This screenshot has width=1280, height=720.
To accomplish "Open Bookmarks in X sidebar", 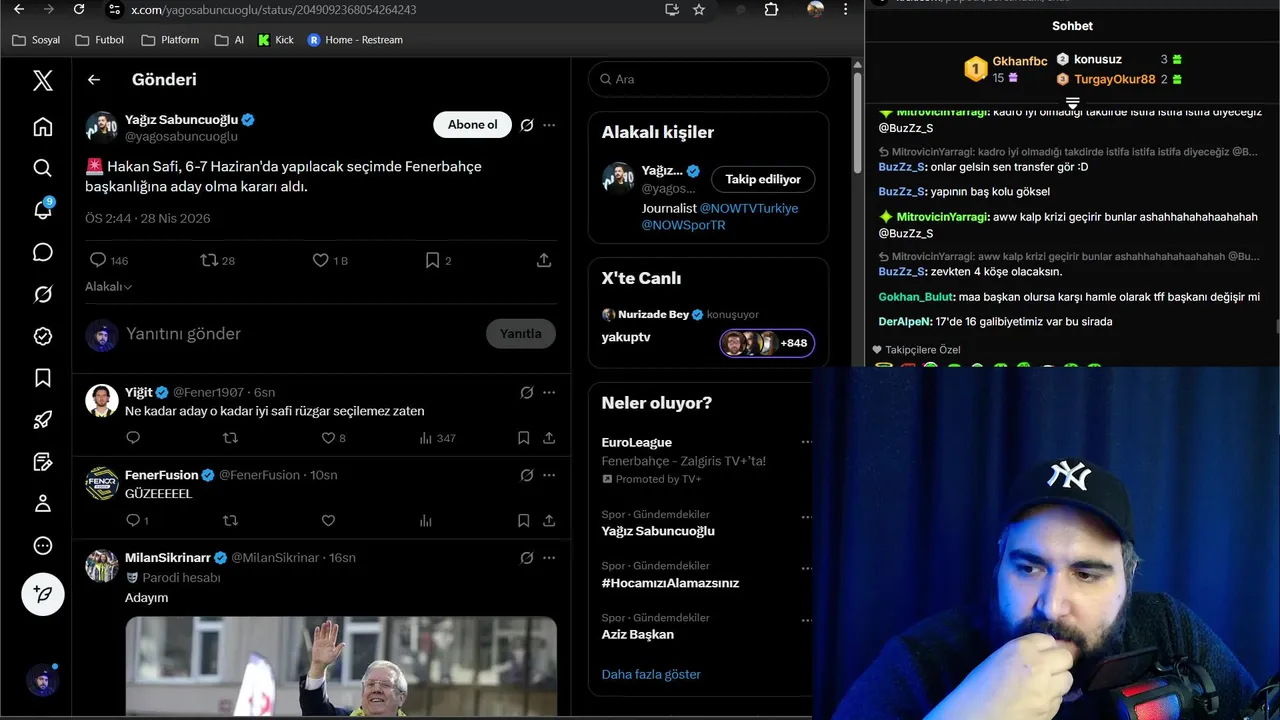I will [x=42, y=378].
